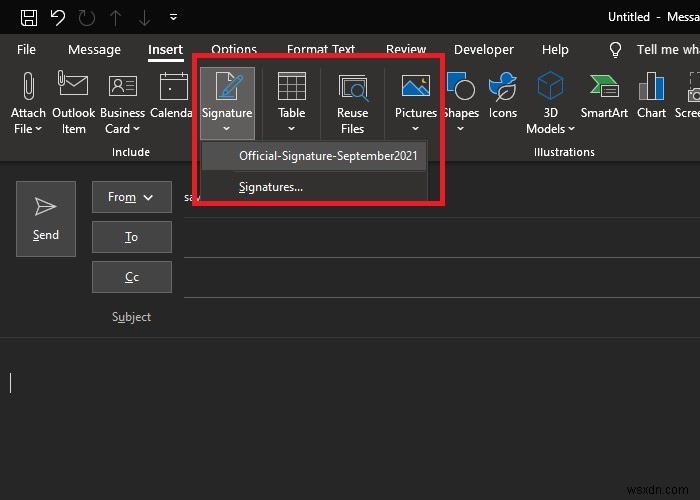This screenshot has width=700, height=500.
Task: Expand the Shapes dropdown arrow
Action: 460,129
